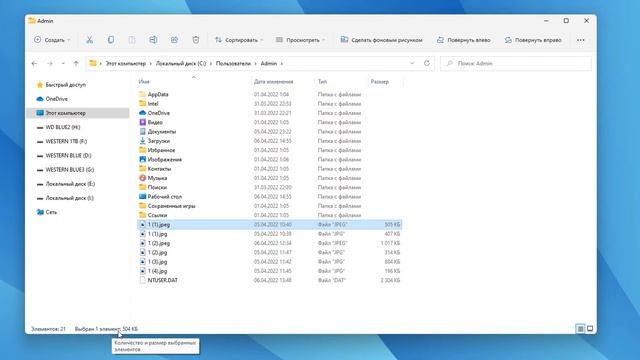This screenshot has width=640, height=360.
Task: Select Этот компьютер in sidebar
Action: [x=78, y=113]
